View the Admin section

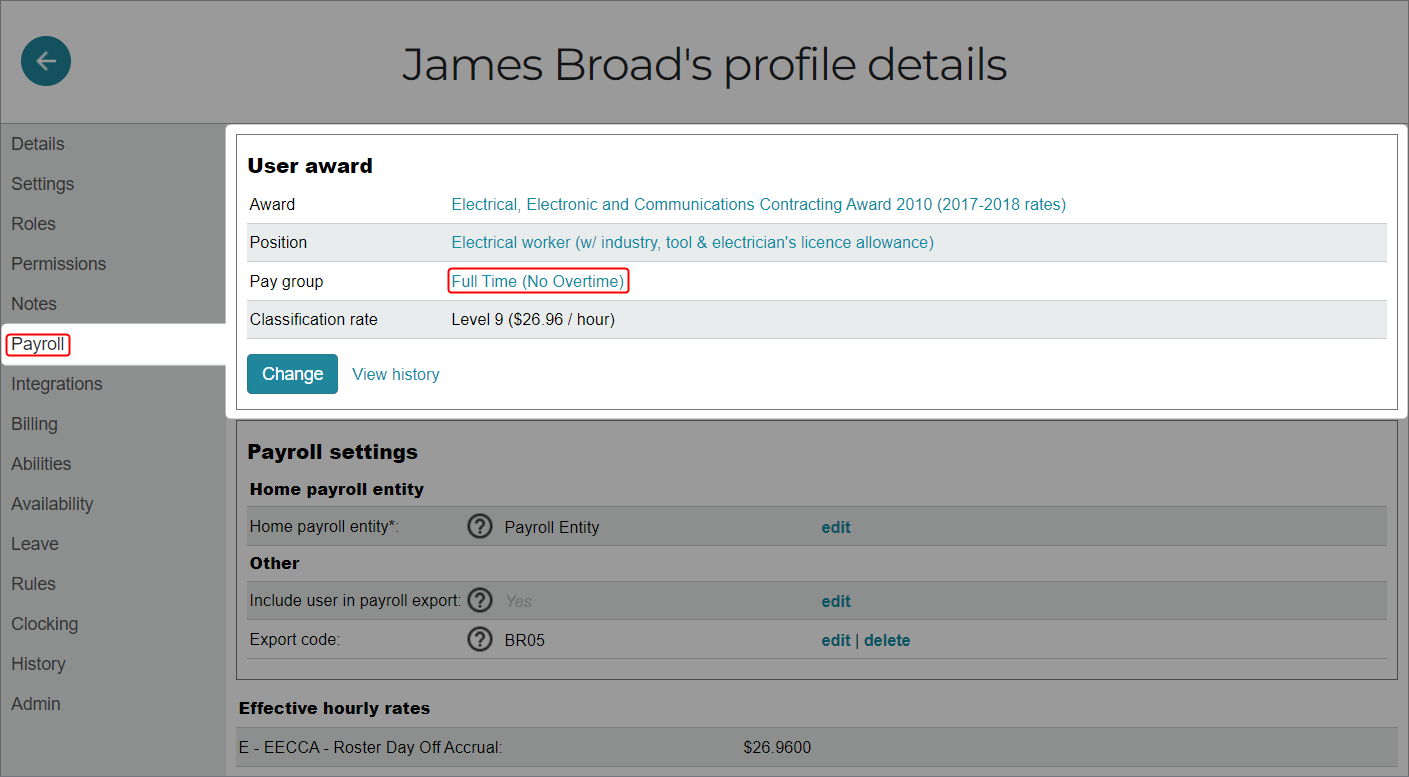(x=35, y=703)
